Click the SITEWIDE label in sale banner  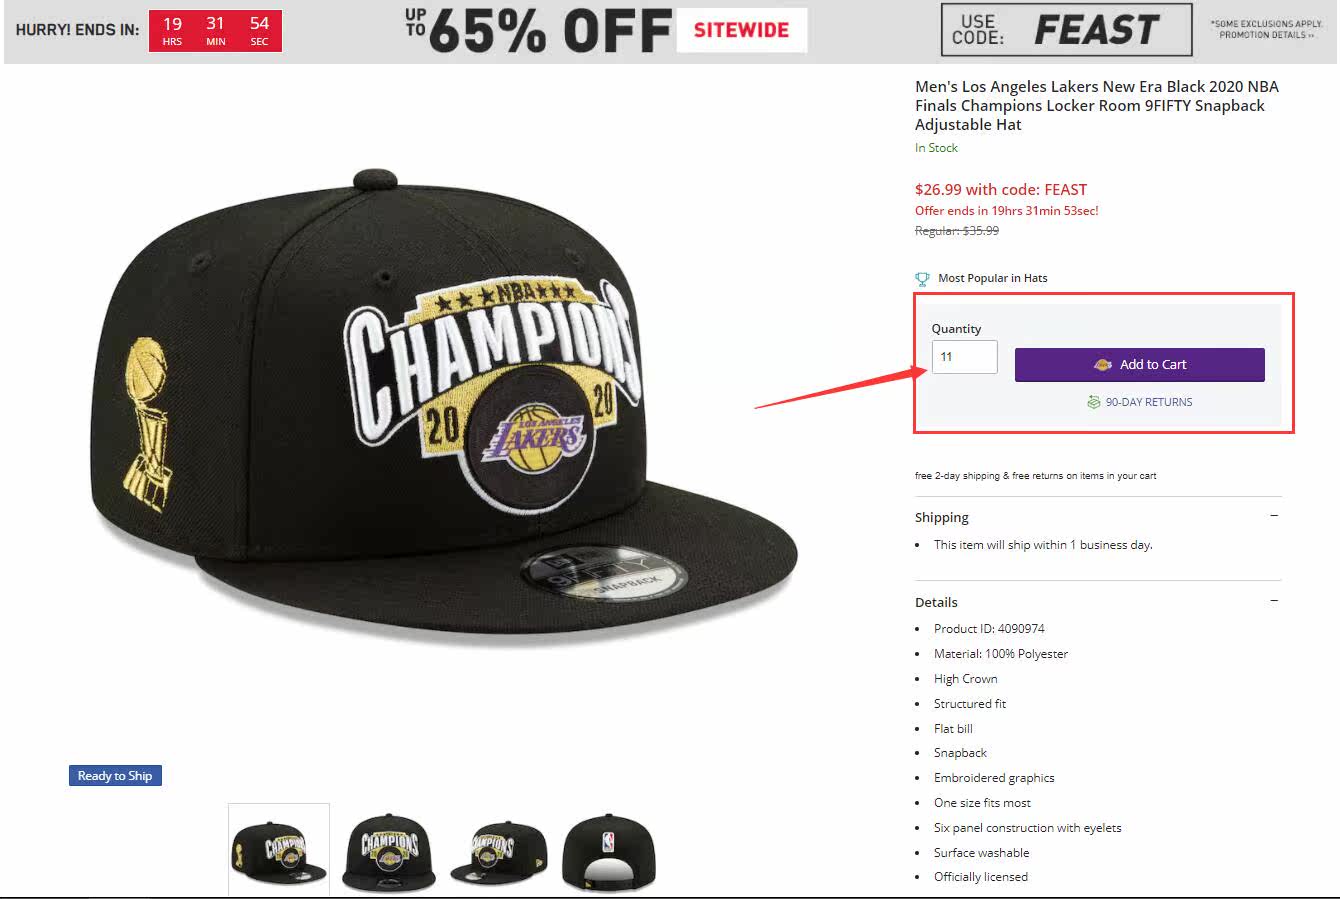click(x=741, y=30)
